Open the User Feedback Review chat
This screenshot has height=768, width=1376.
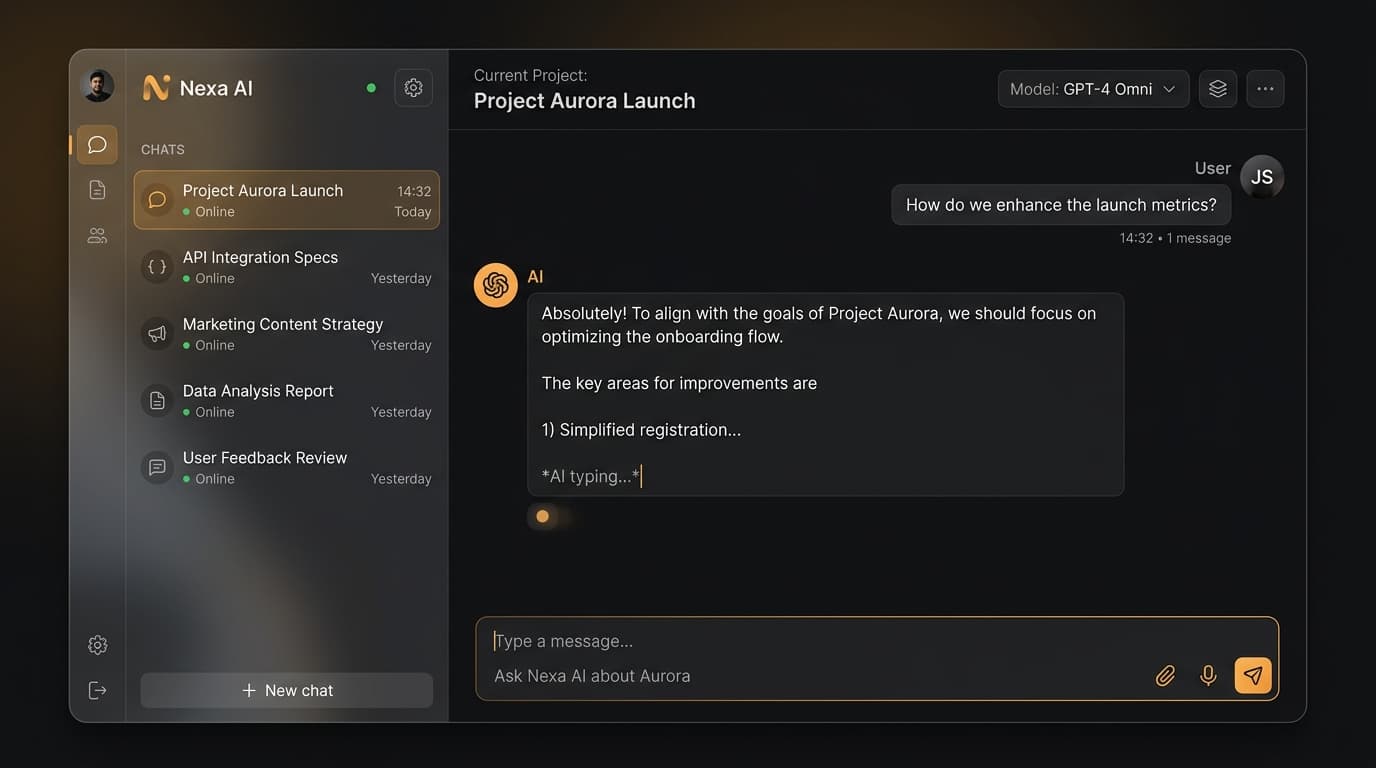(x=286, y=468)
